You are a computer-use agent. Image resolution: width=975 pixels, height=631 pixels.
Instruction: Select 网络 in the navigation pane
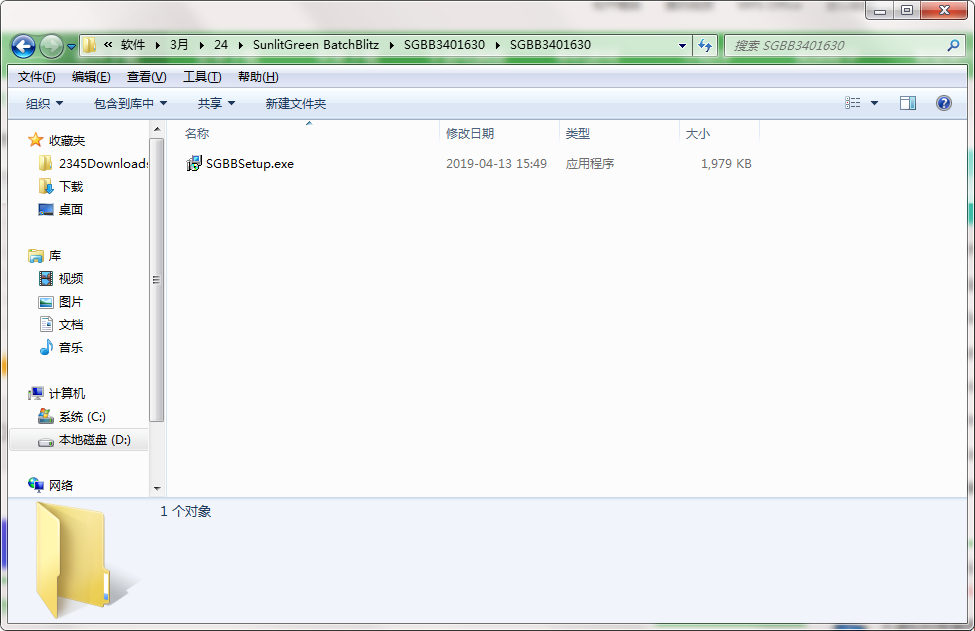(61, 486)
